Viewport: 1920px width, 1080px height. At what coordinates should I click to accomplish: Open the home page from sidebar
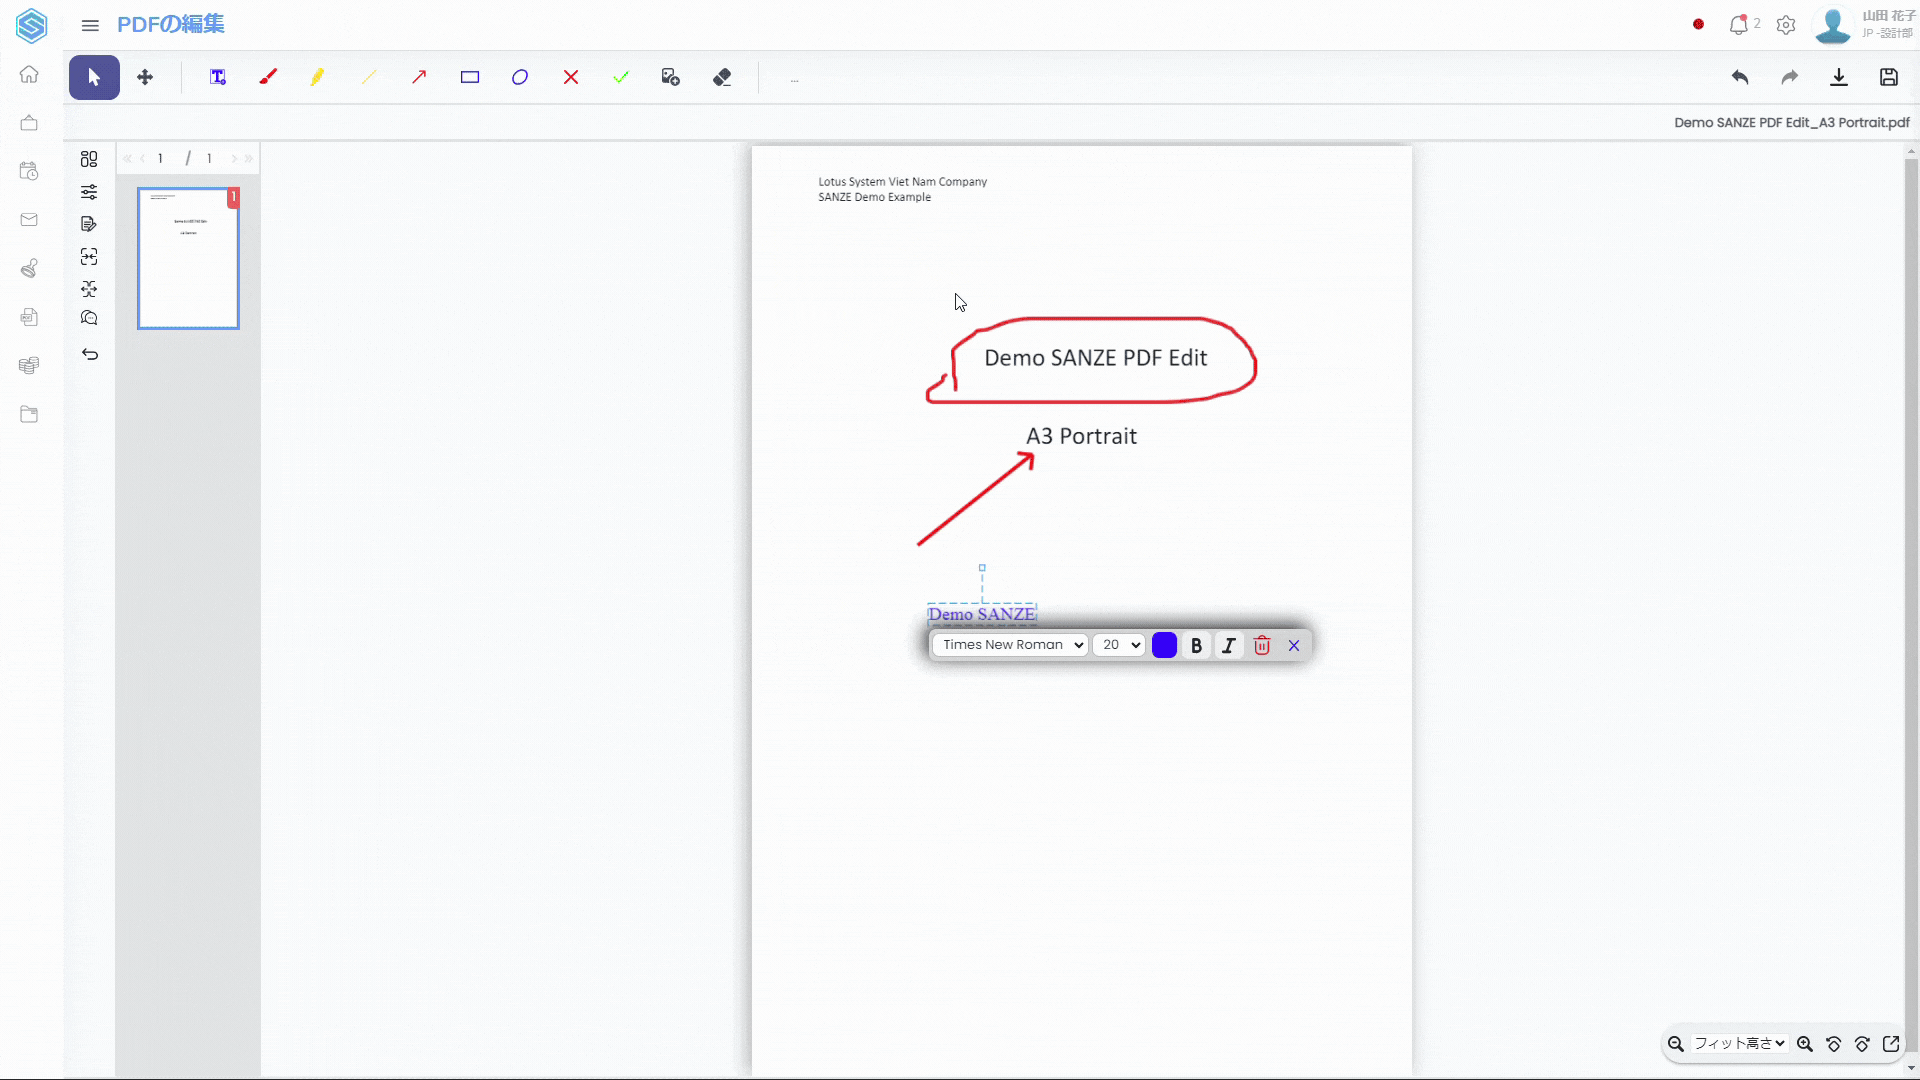(x=29, y=74)
